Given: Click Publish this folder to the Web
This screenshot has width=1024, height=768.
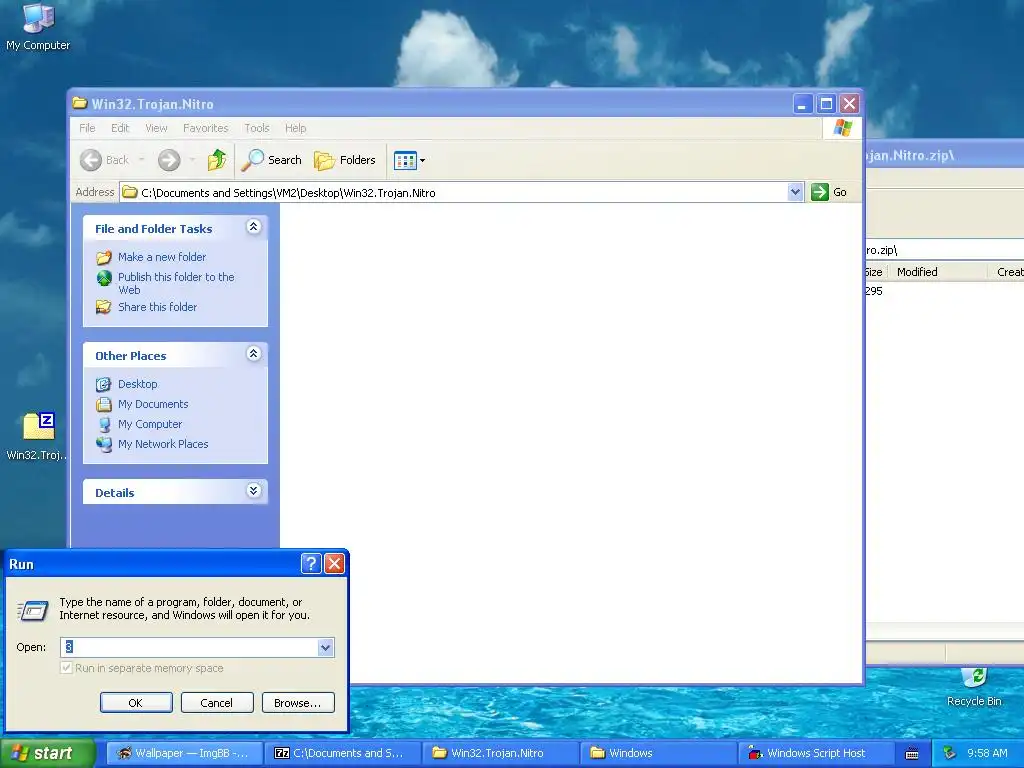Looking at the screenshot, I should tap(176, 283).
